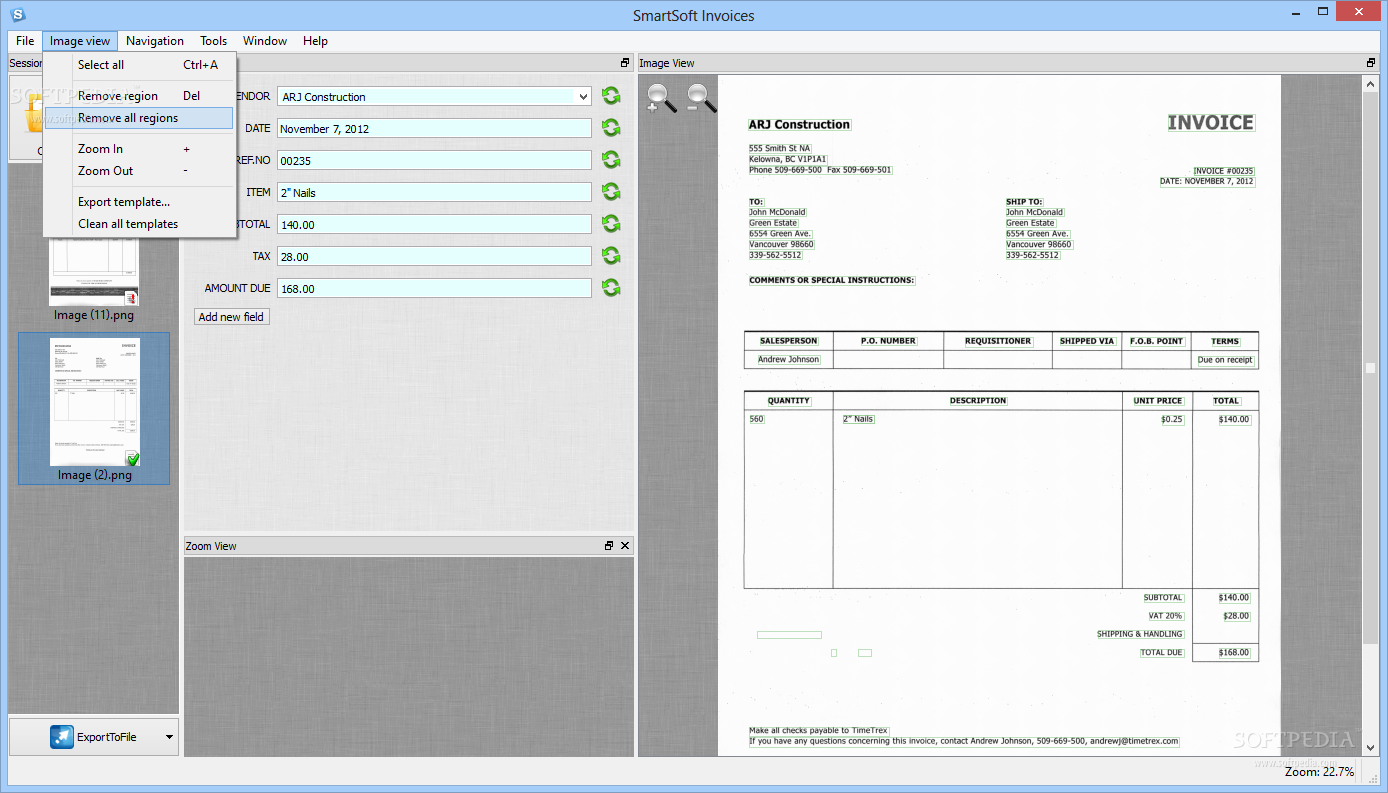Choose Zoom Out from the menu
The image size is (1388, 793).
(x=139, y=171)
